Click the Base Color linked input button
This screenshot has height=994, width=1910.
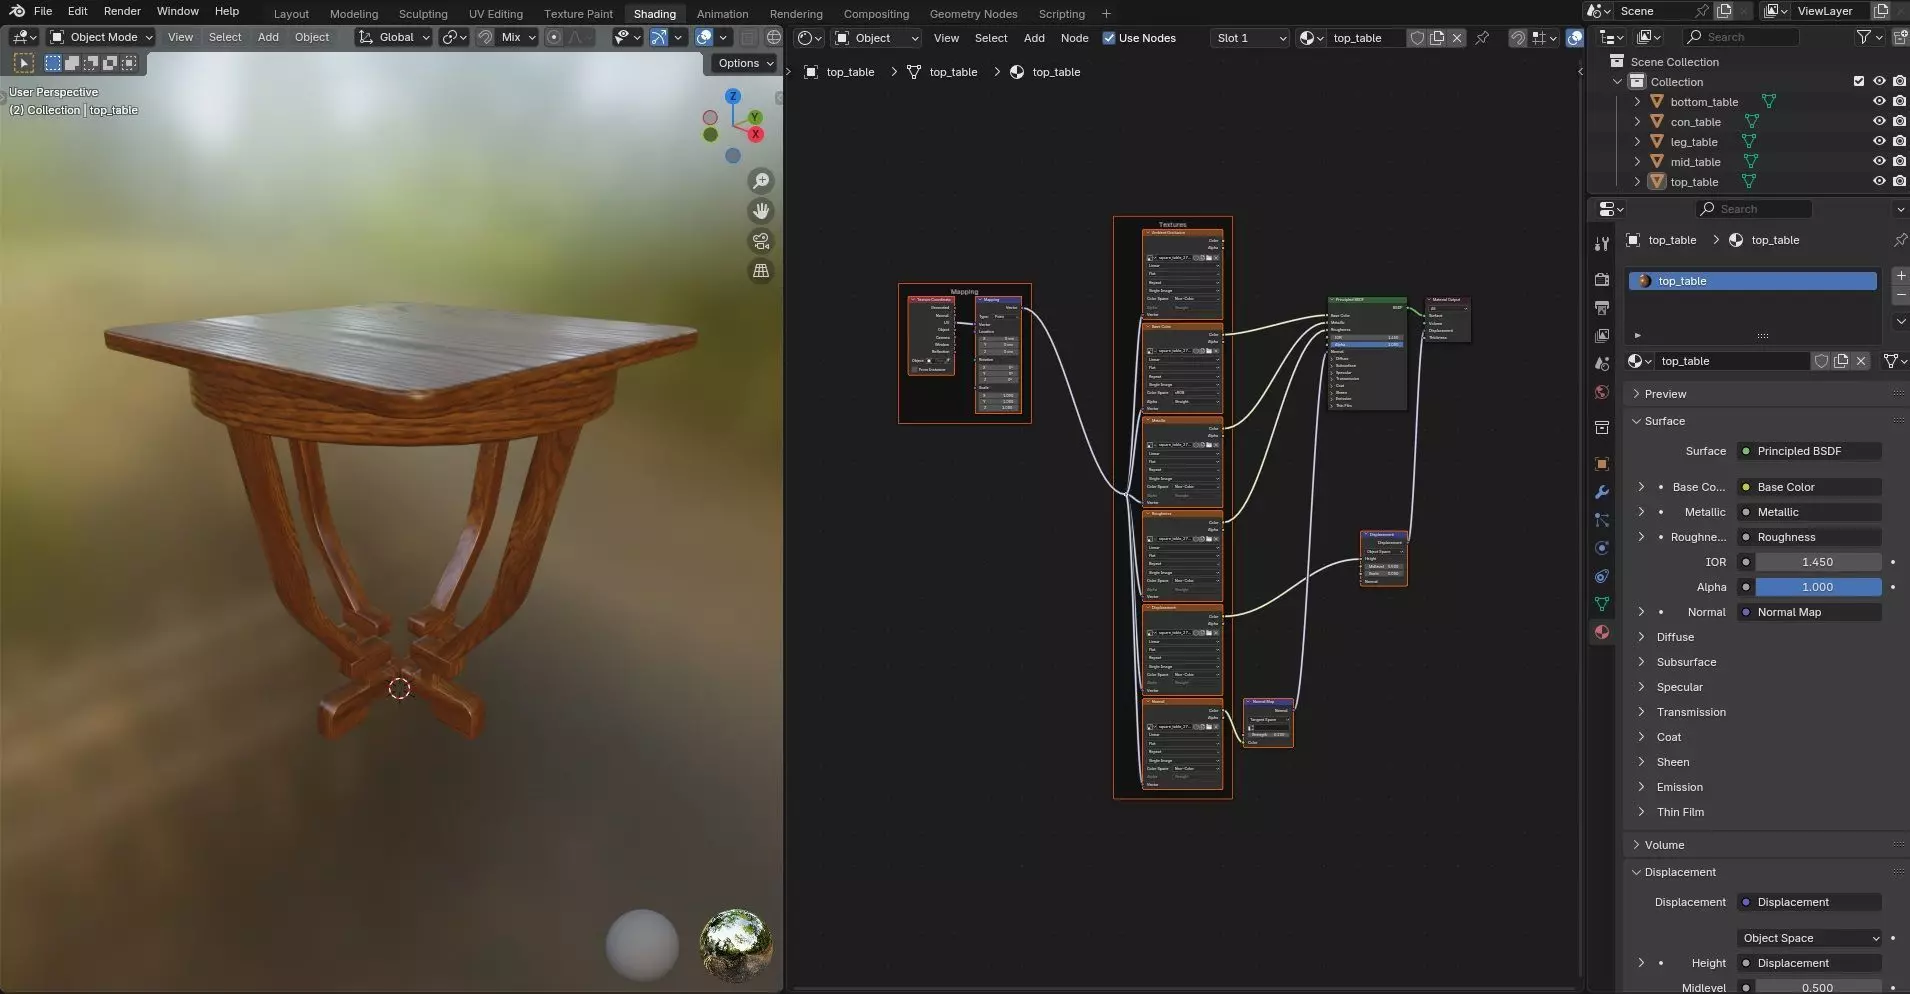(x=1809, y=487)
